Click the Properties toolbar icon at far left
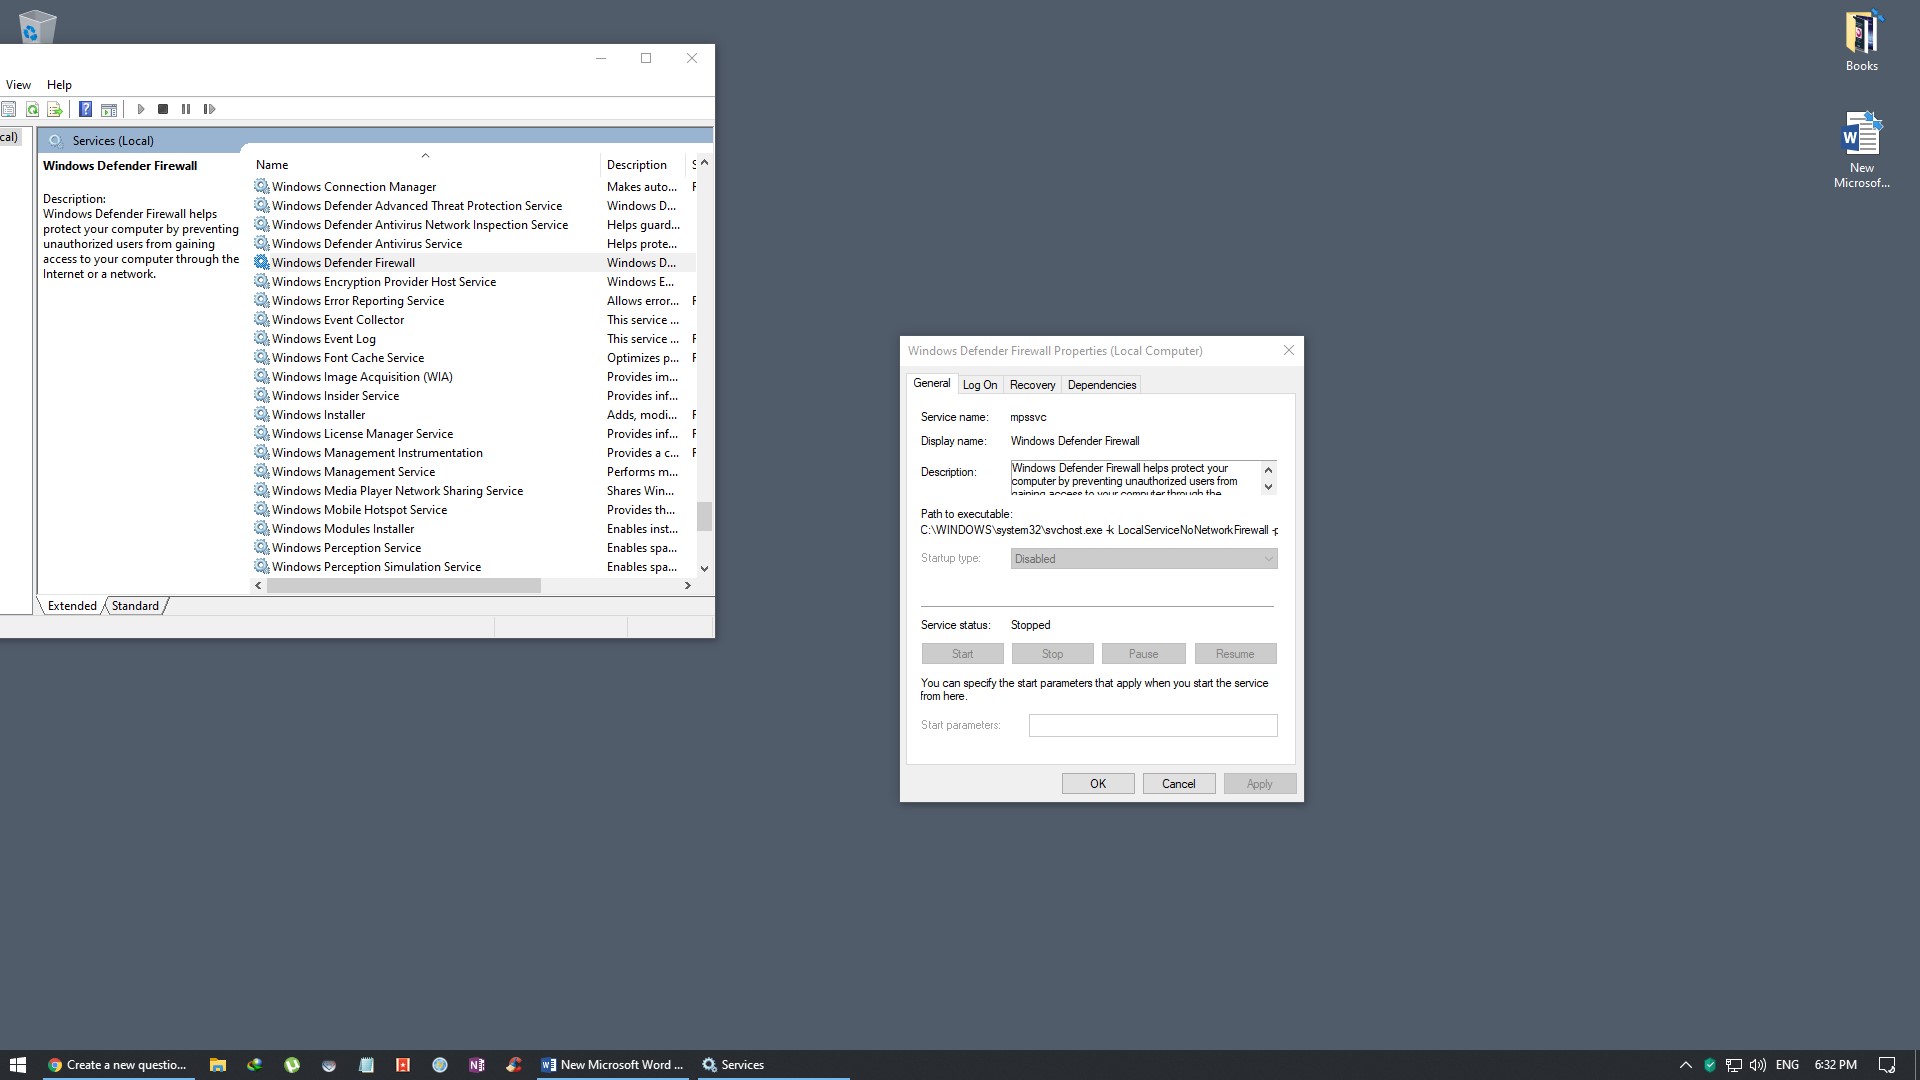The width and height of the screenshot is (1920, 1080). pos(8,109)
